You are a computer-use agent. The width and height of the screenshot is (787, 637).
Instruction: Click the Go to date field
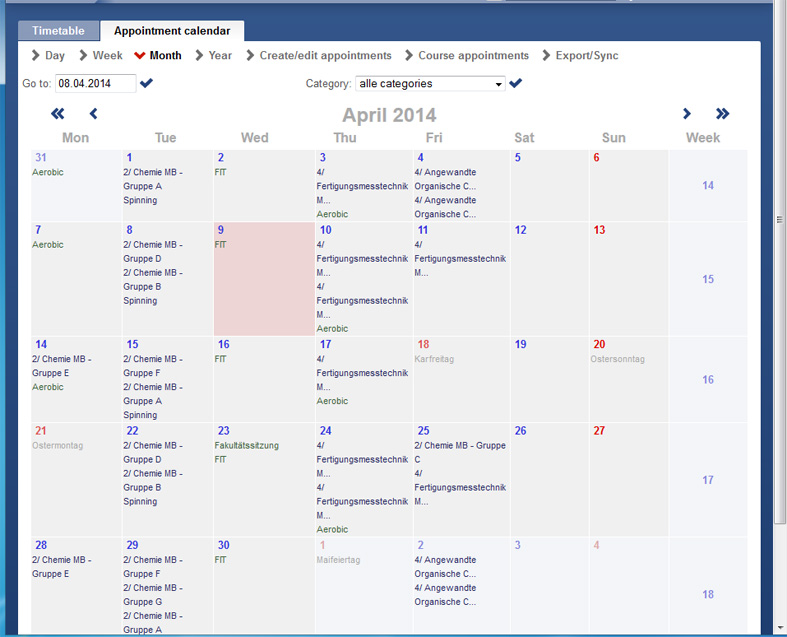click(x=95, y=83)
